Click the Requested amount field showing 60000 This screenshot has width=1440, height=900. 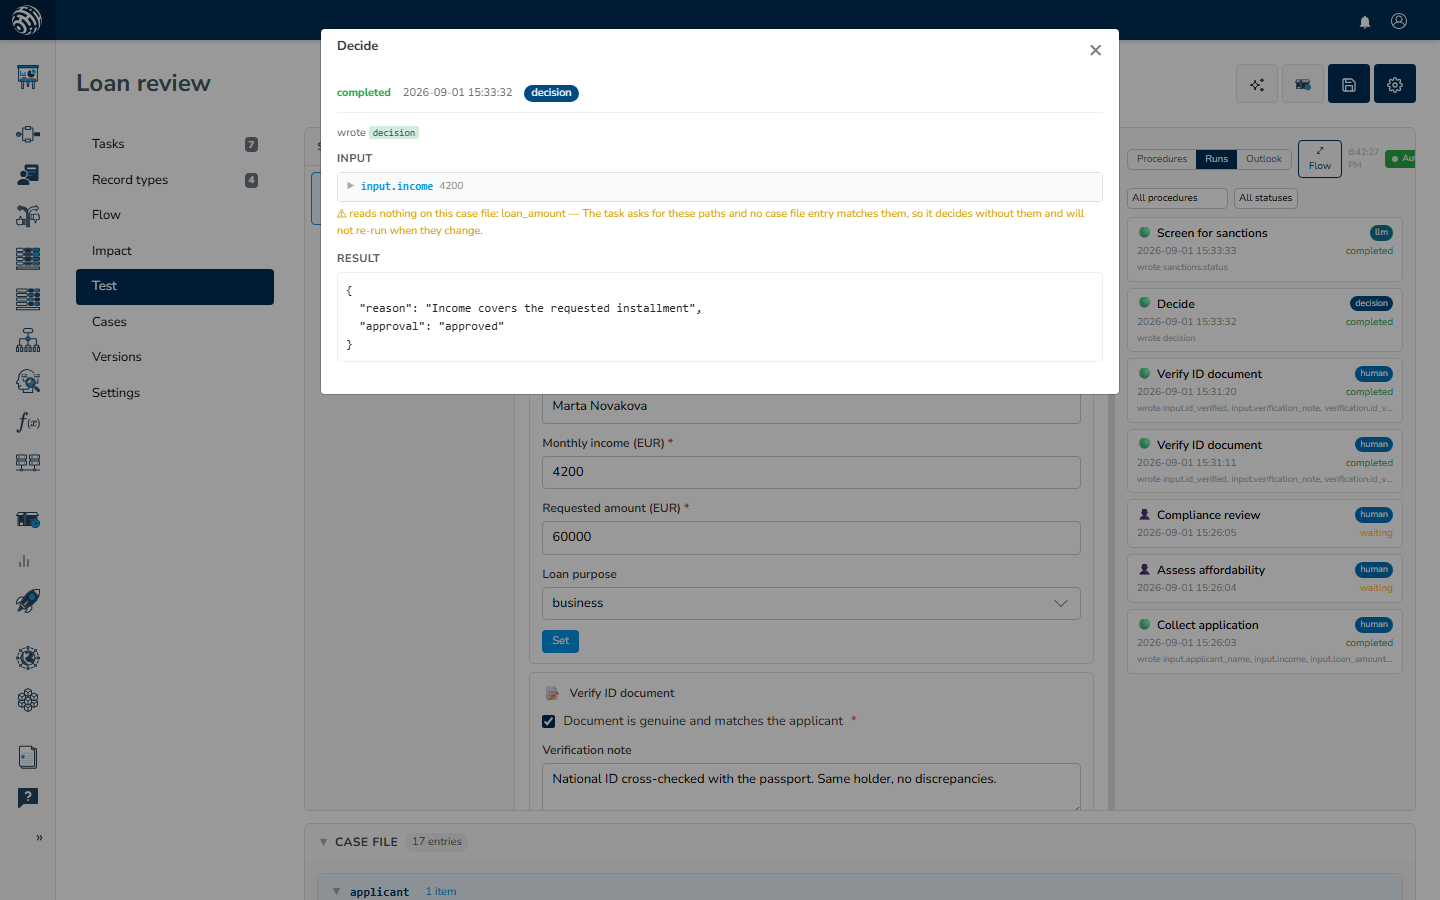coord(811,537)
